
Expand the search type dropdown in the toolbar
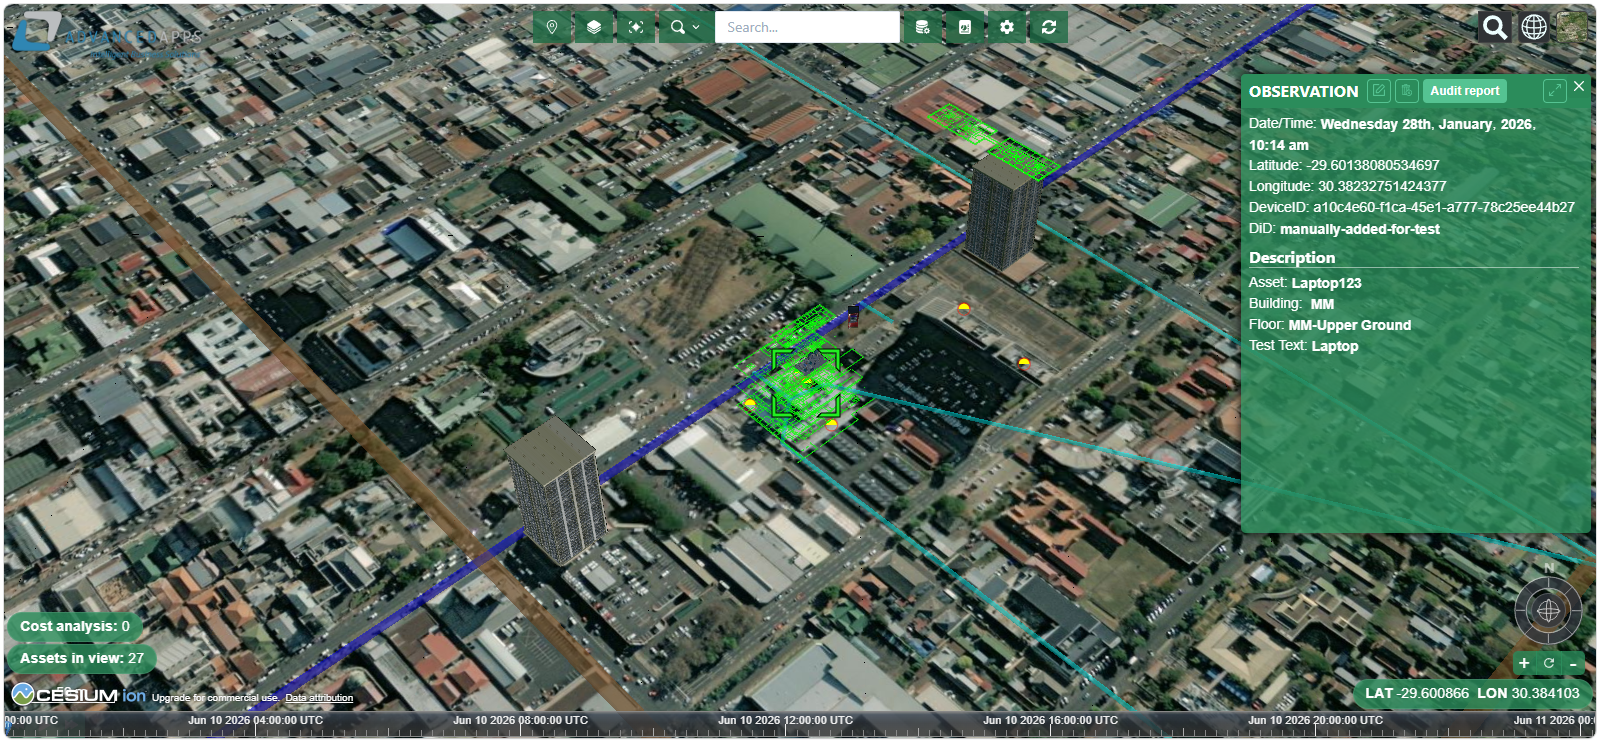pyautogui.click(x=685, y=27)
